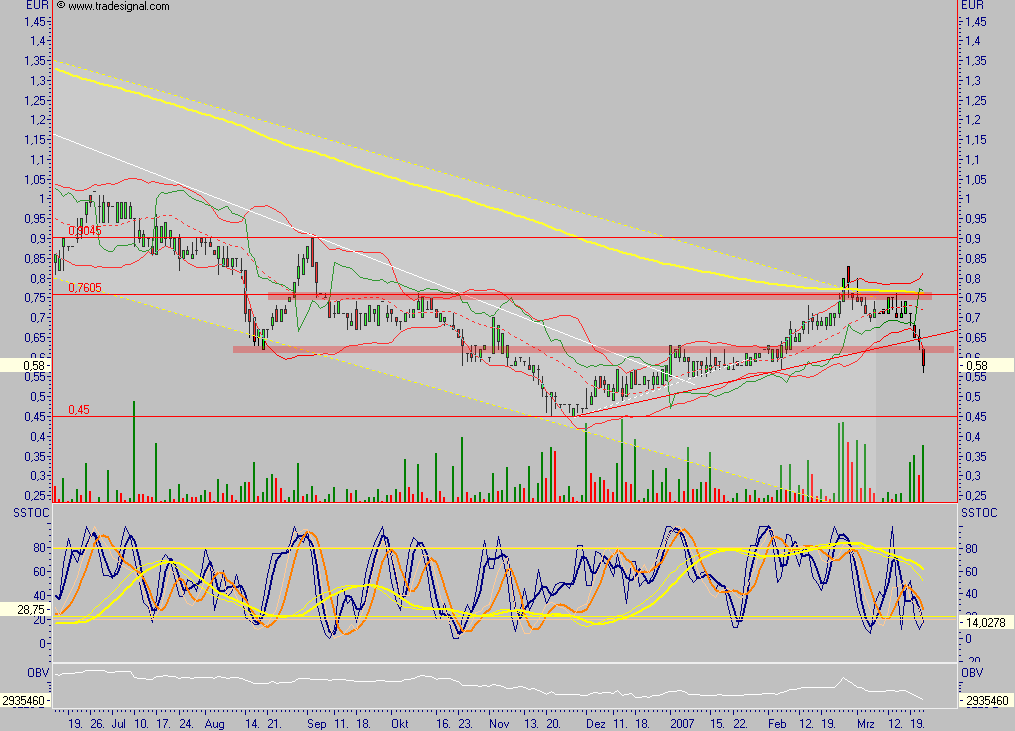Jump to 2007 on the time axis
Screen dimensions: 1015x731
683,720
